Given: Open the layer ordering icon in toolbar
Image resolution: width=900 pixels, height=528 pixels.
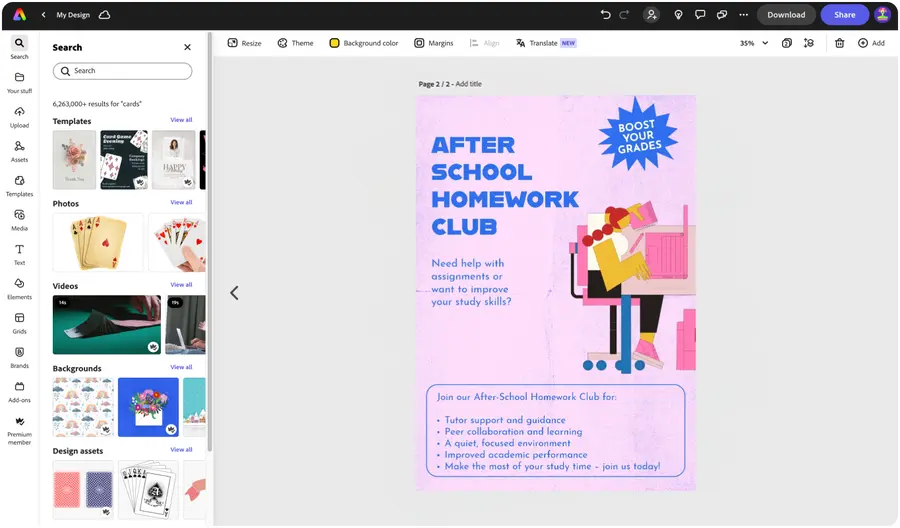Looking at the screenshot, I should (809, 43).
